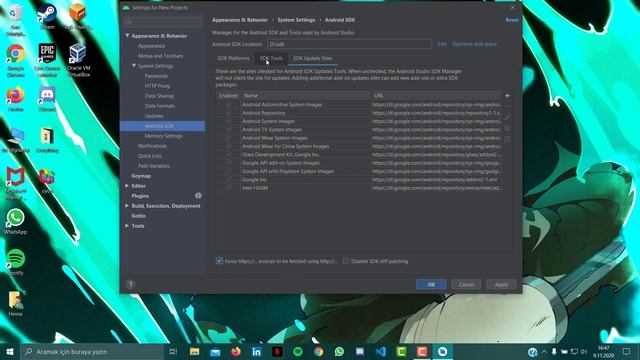The image size is (640, 360).
Task: Switch to Android Studio in the taskbar
Action: tap(442, 351)
